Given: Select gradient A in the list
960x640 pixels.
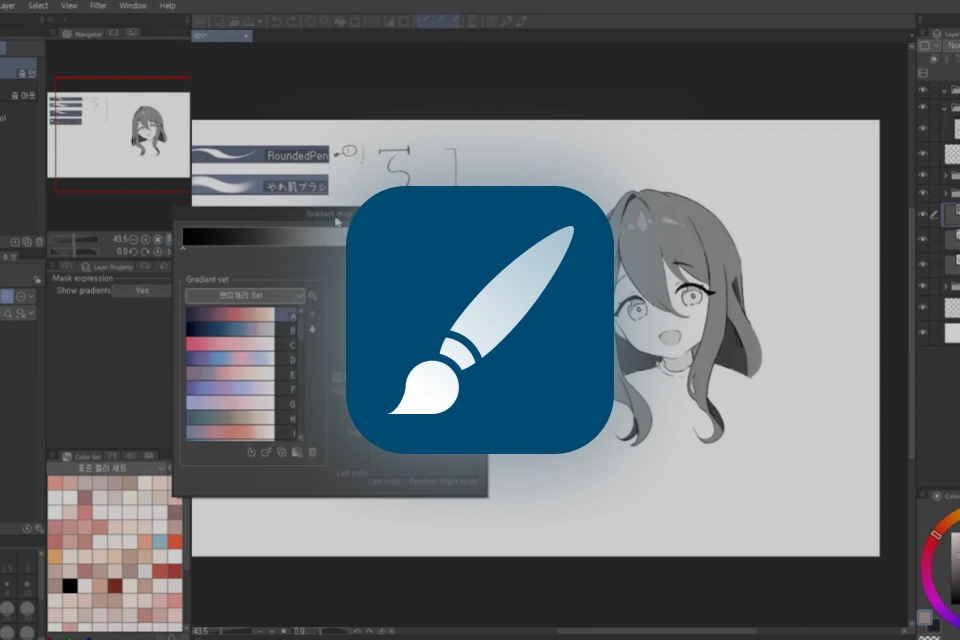Looking at the screenshot, I should (x=242, y=315).
